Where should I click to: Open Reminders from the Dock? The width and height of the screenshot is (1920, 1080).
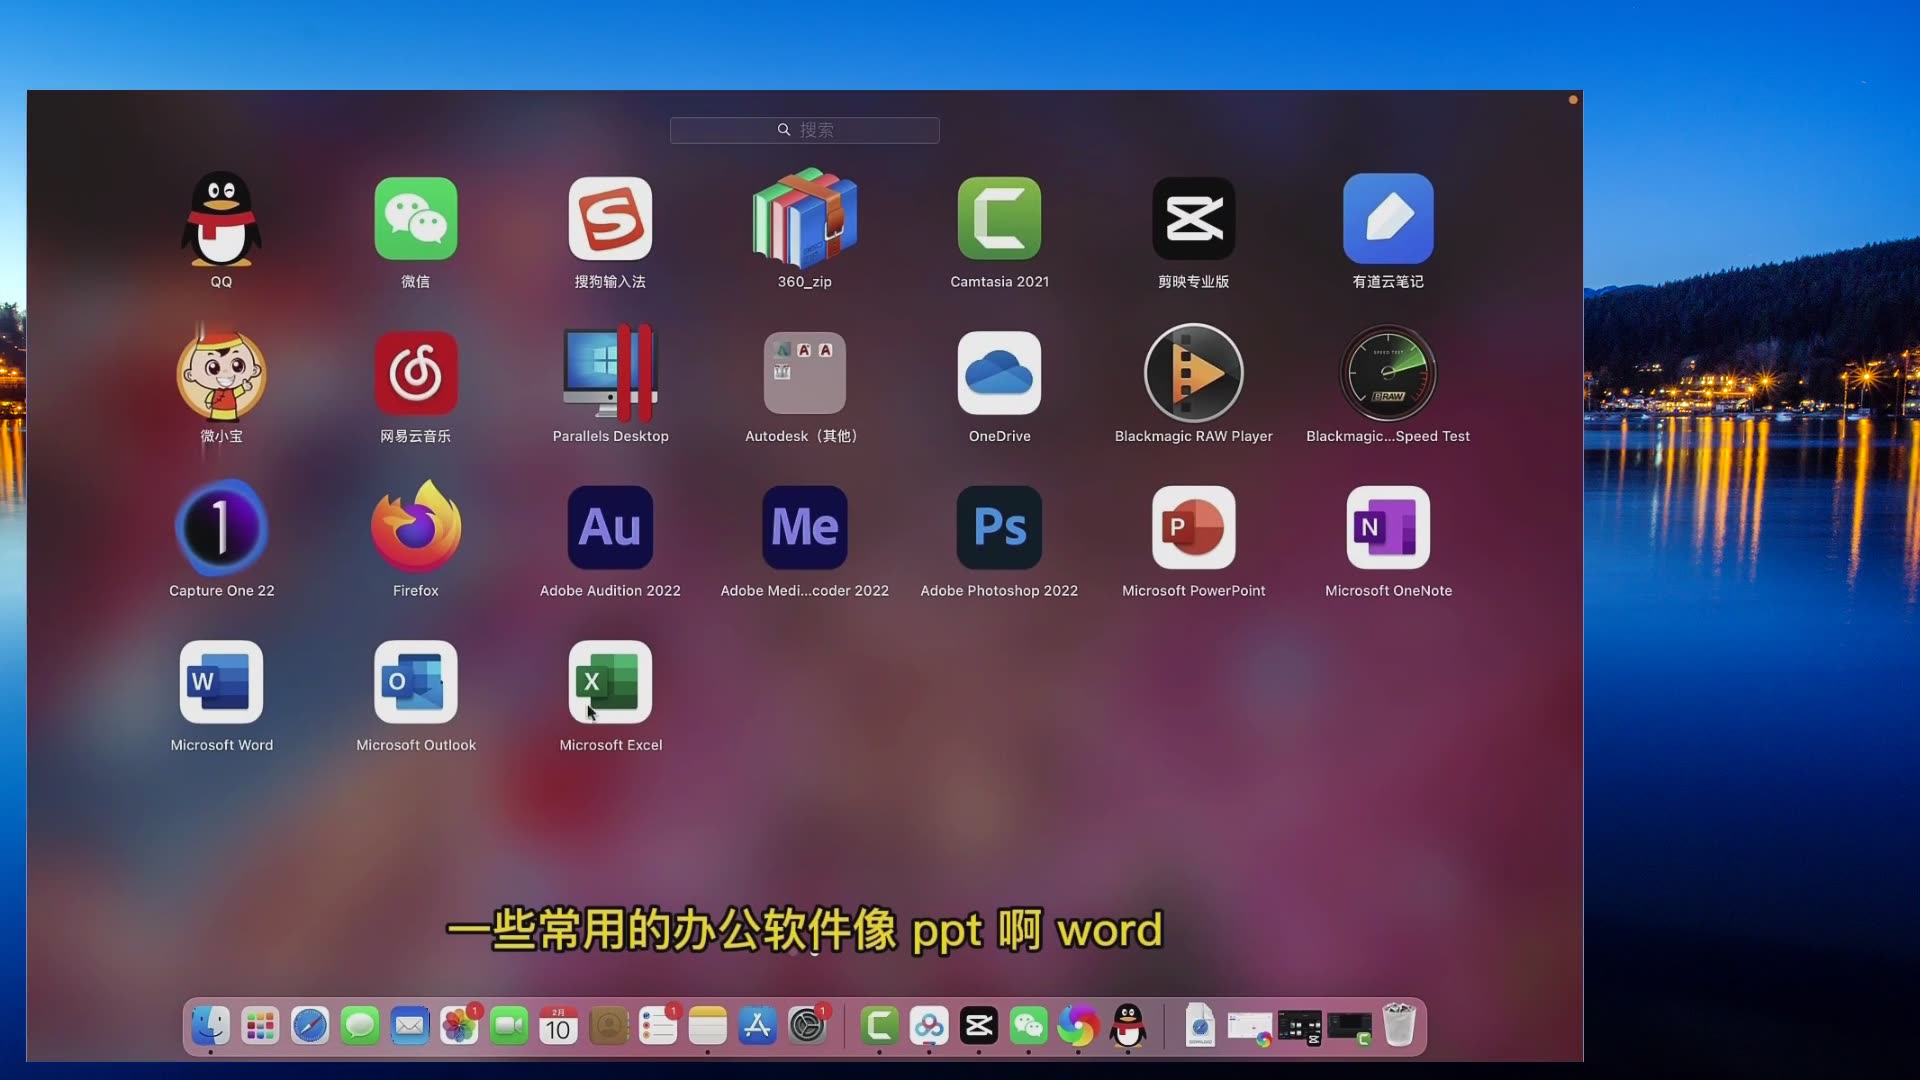[x=658, y=1025]
